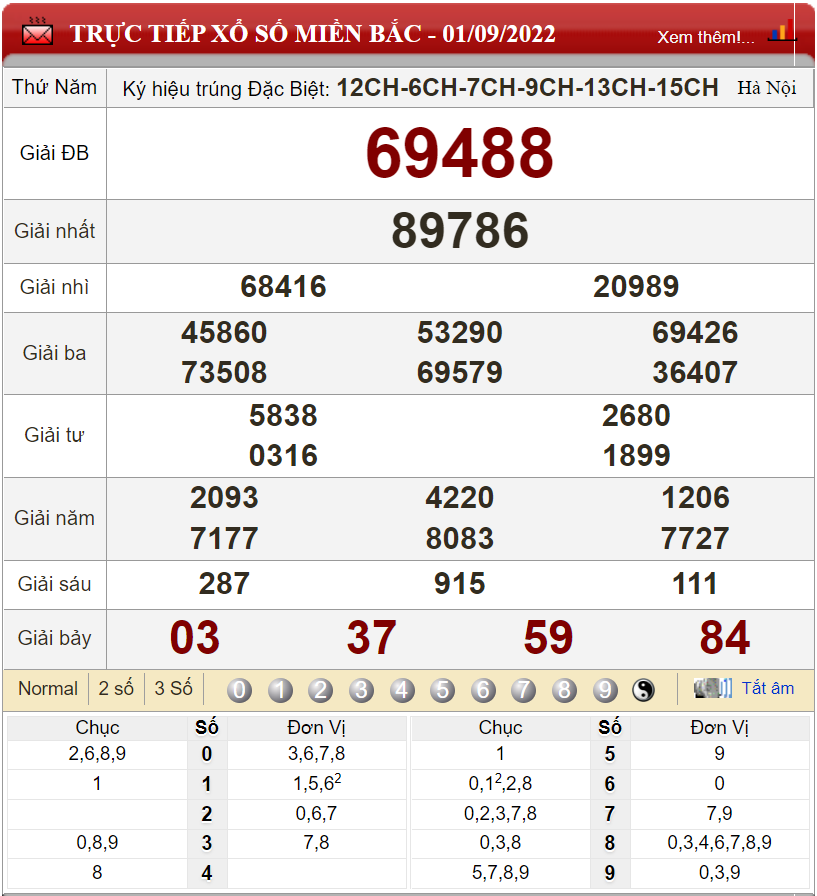Select digit ball 1 filter
This screenshot has height=896, width=817.
(x=280, y=690)
